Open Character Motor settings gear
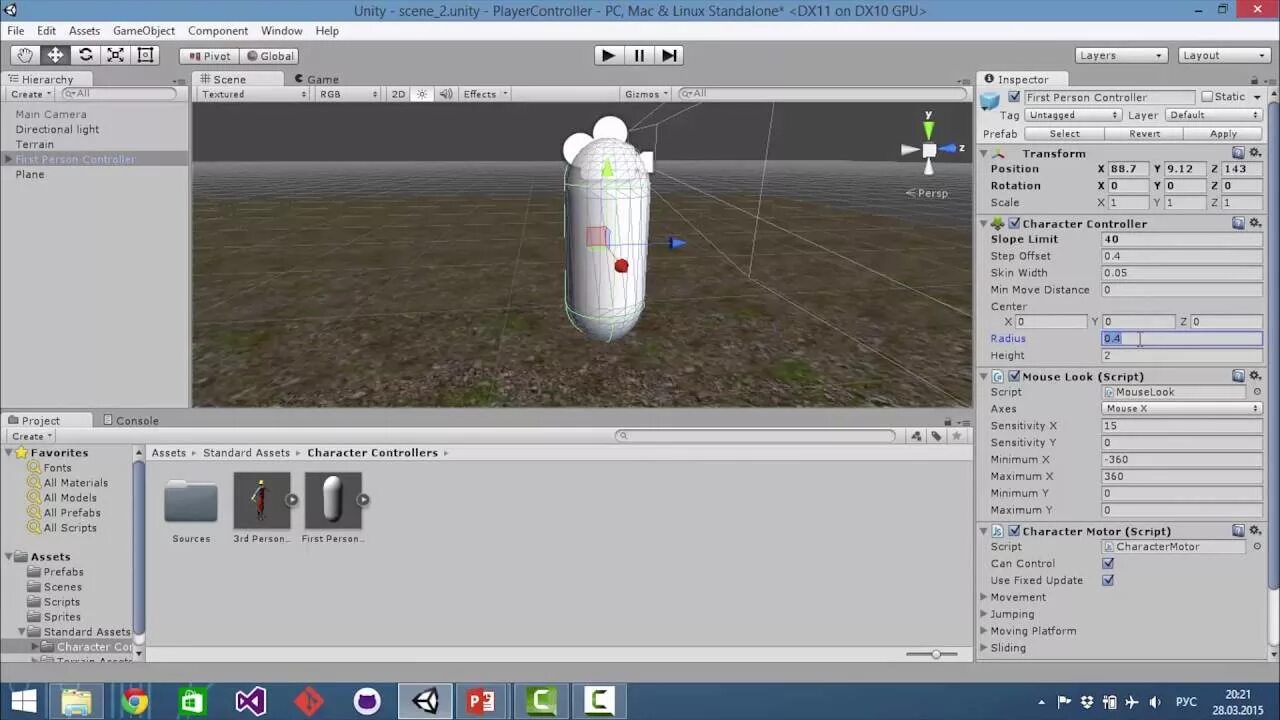Viewport: 1280px width, 720px height. [x=1255, y=531]
